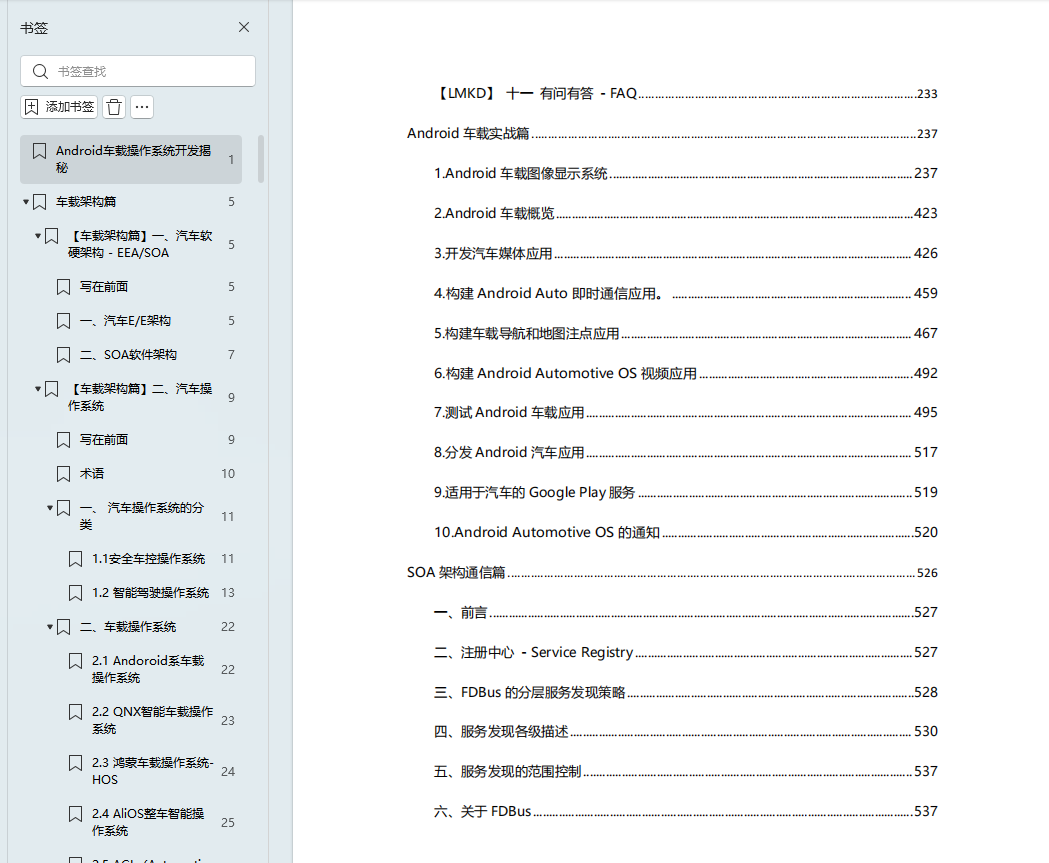Open bookmark 【车载架构篇】一、汽车软硬架构 - EEA/SOA
The width and height of the screenshot is (1049, 863).
tap(140, 244)
